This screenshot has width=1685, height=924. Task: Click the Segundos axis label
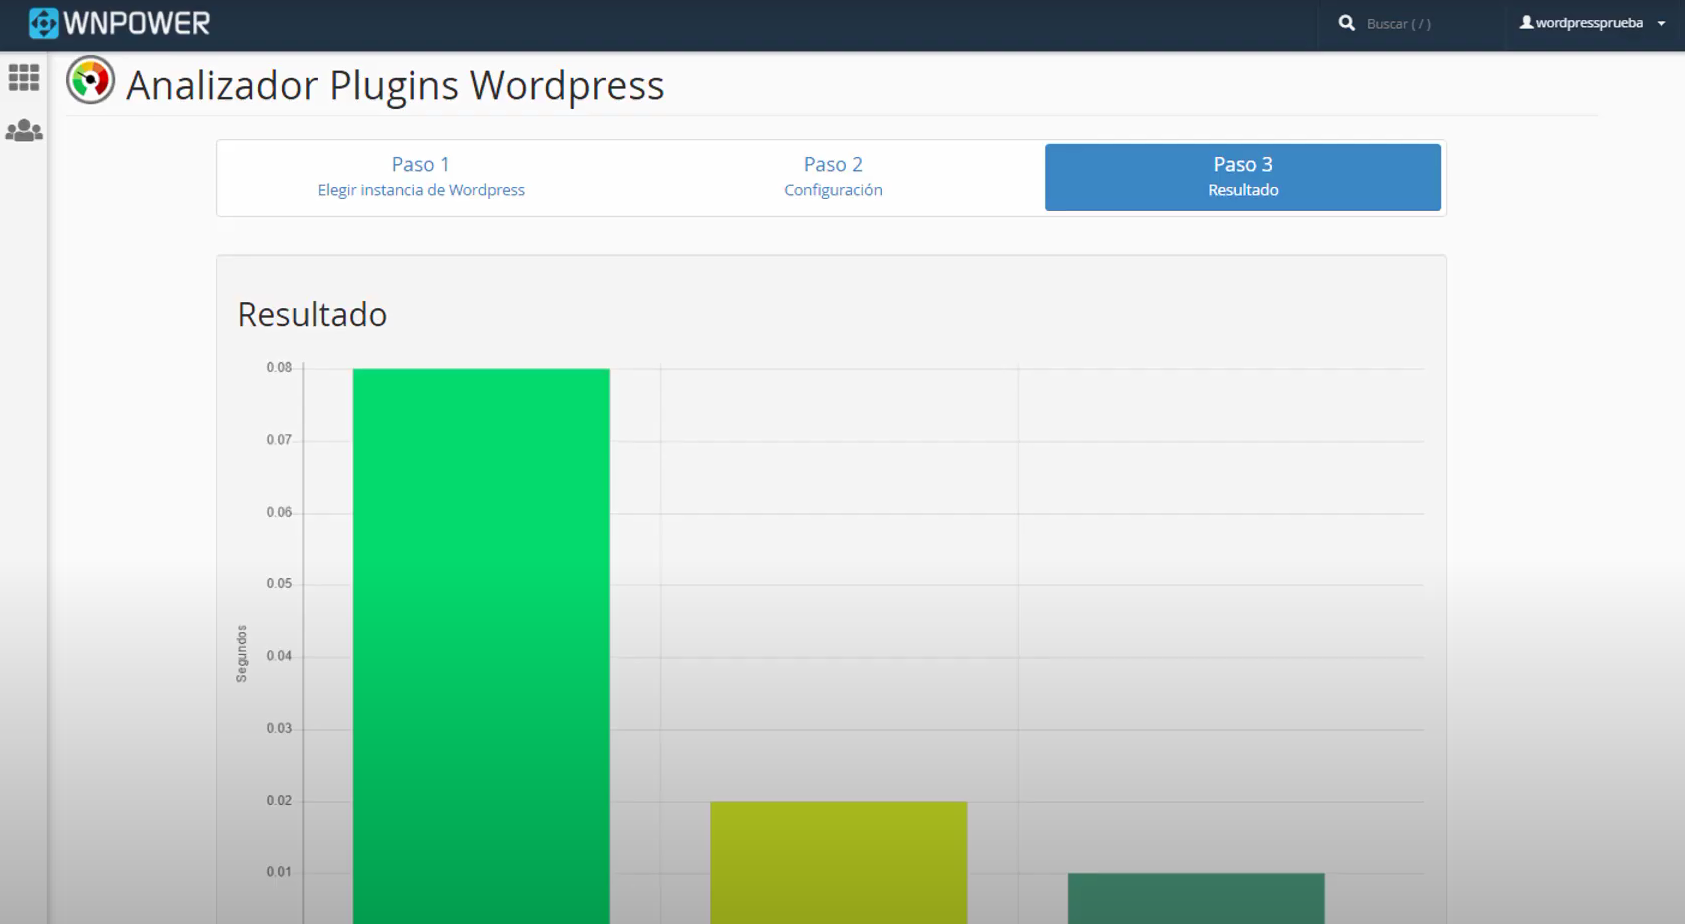(241, 654)
